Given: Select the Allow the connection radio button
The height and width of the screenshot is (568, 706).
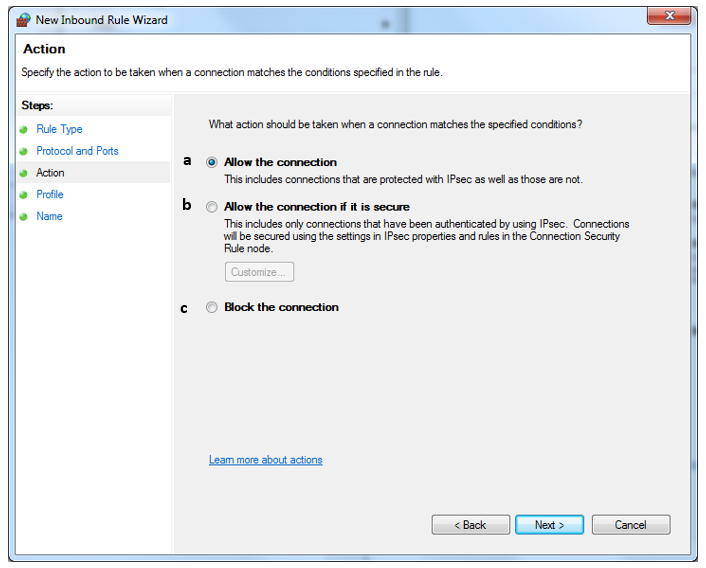Looking at the screenshot, I should (211, 162).
